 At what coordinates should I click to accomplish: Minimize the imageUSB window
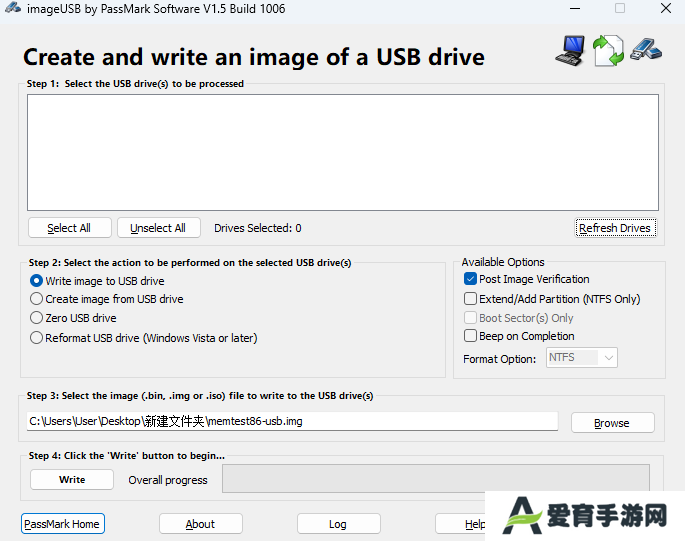(575, 8)
